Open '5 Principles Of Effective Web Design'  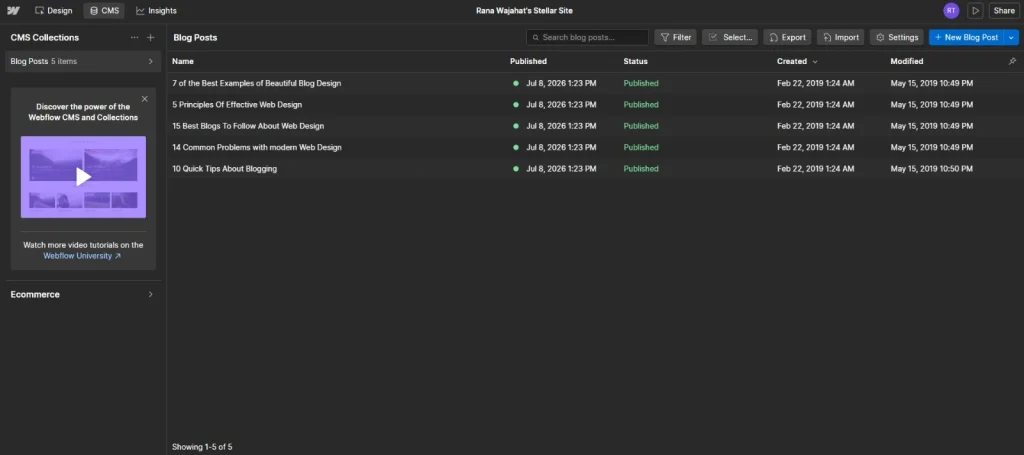[x=237, y=104]
